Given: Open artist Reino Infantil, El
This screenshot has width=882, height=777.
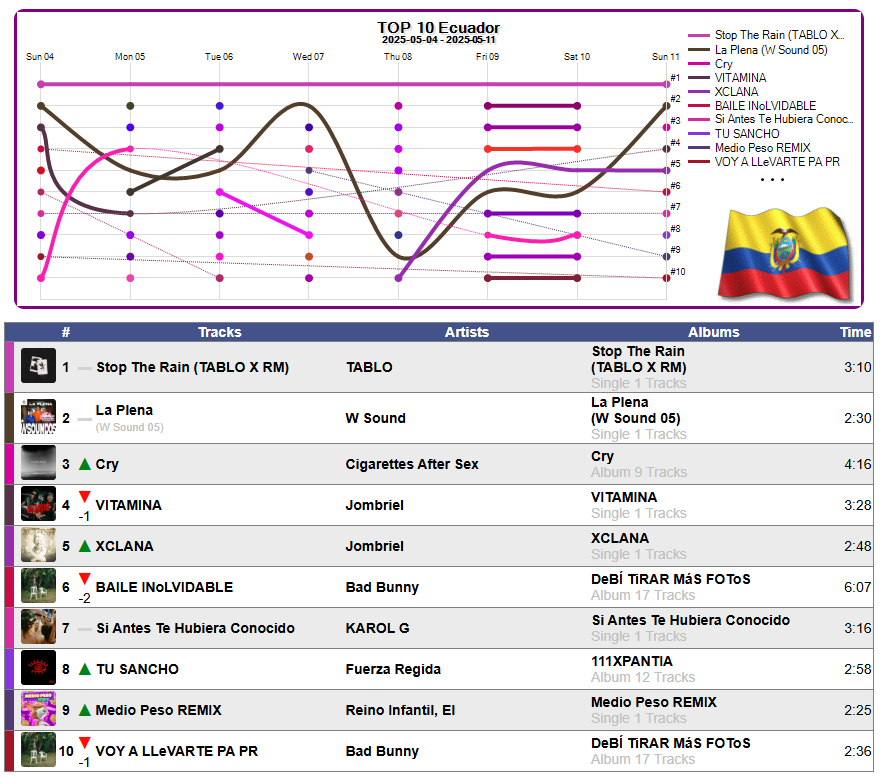Looking at the screenshot, I should click(400, 711).
